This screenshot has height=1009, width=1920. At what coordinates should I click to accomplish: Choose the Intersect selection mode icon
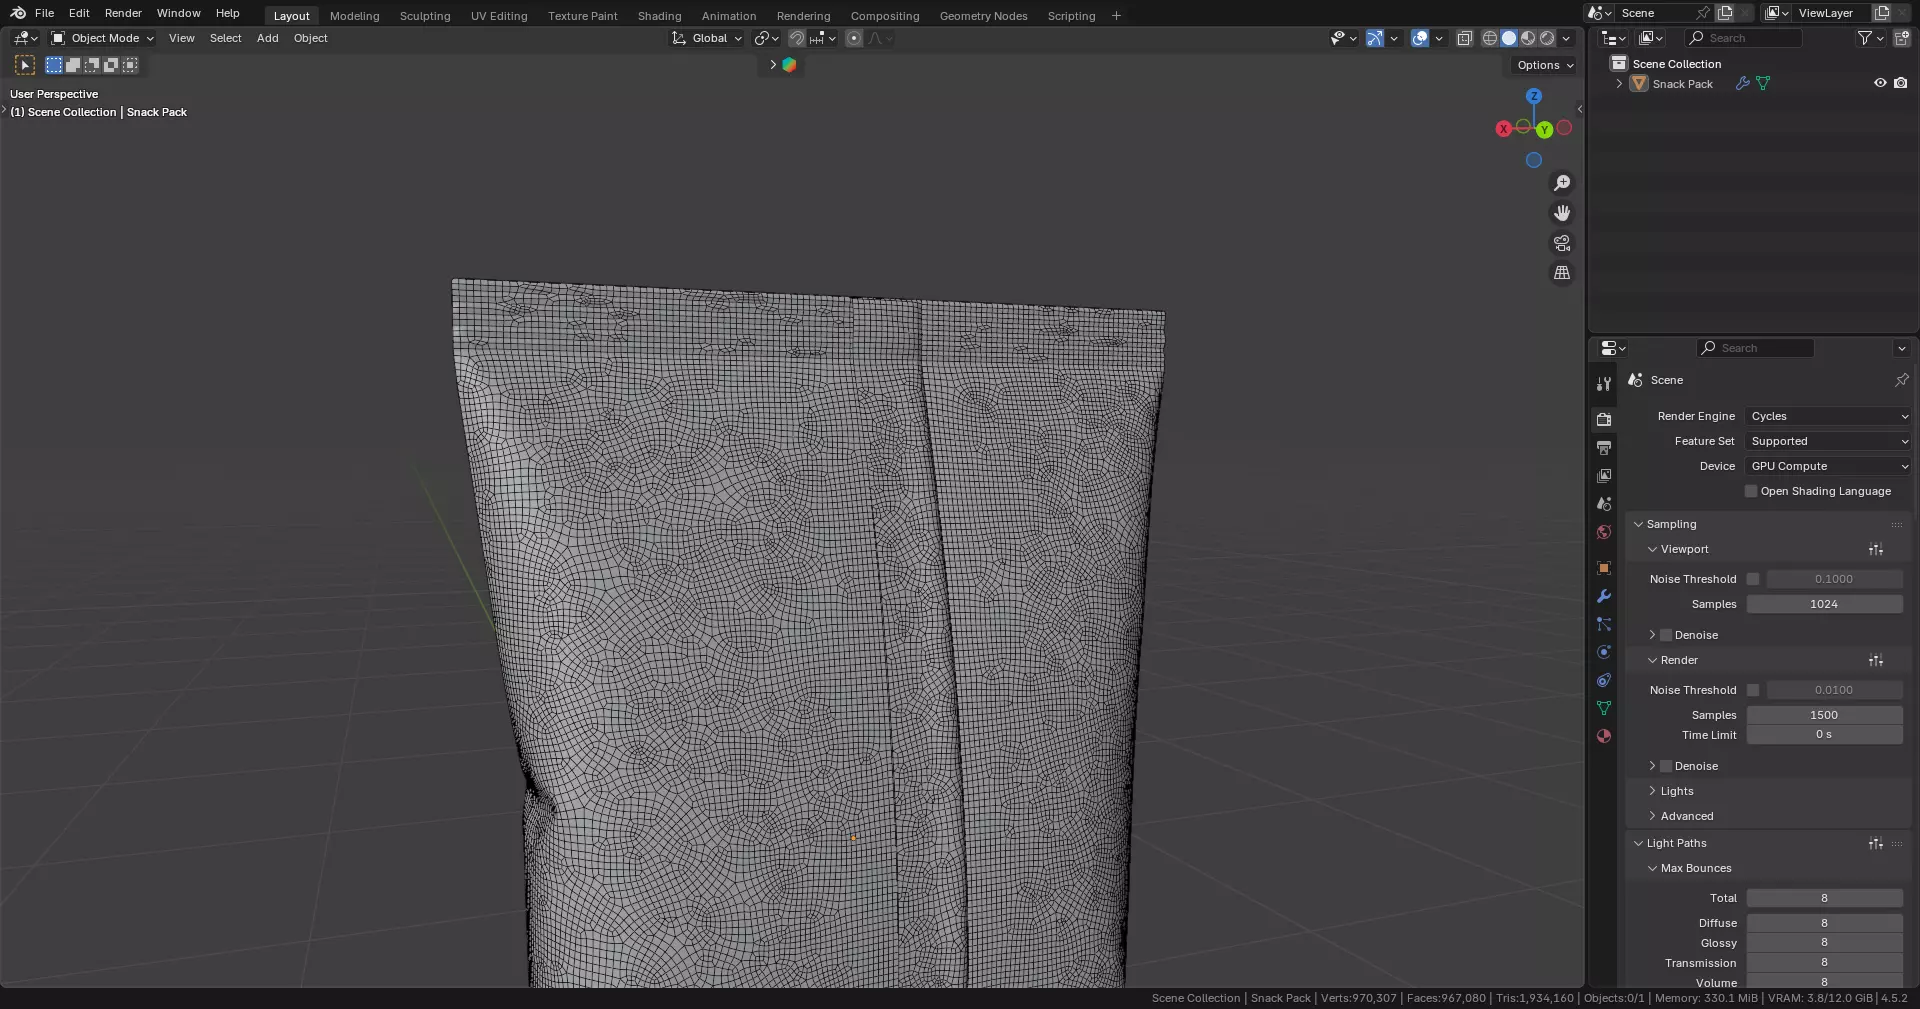click(x=130, y=65)
